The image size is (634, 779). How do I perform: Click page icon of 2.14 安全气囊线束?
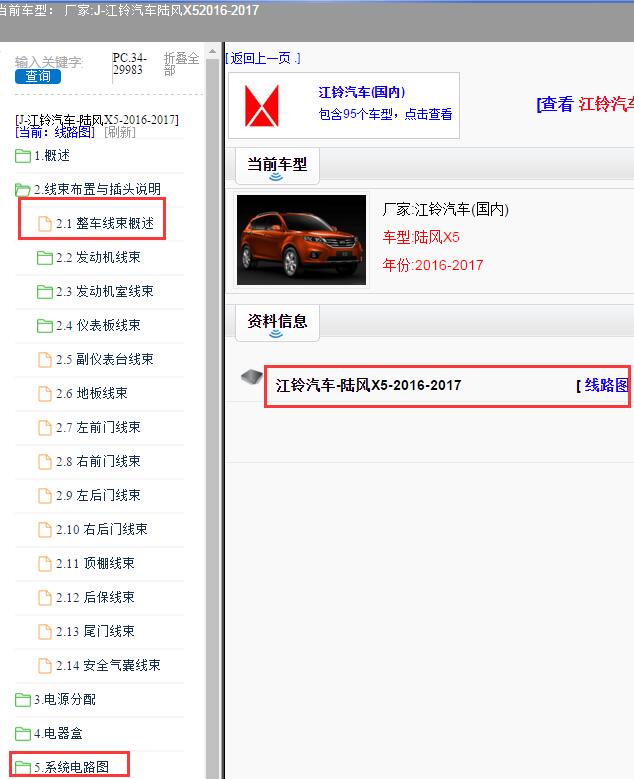(45, 666)
